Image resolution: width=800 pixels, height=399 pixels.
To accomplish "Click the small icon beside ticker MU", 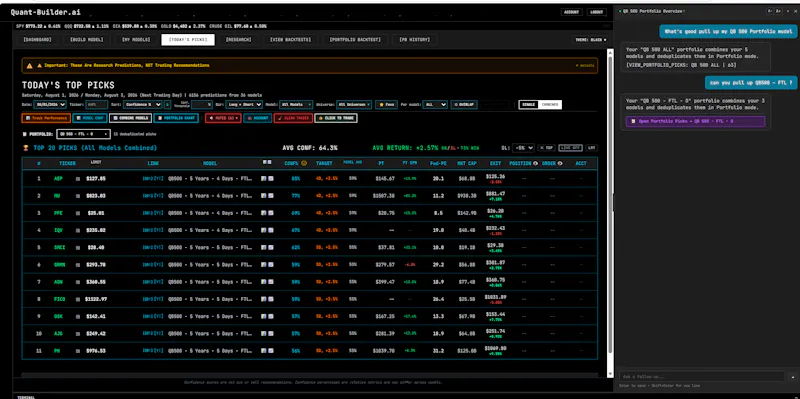I will [78, 196].
